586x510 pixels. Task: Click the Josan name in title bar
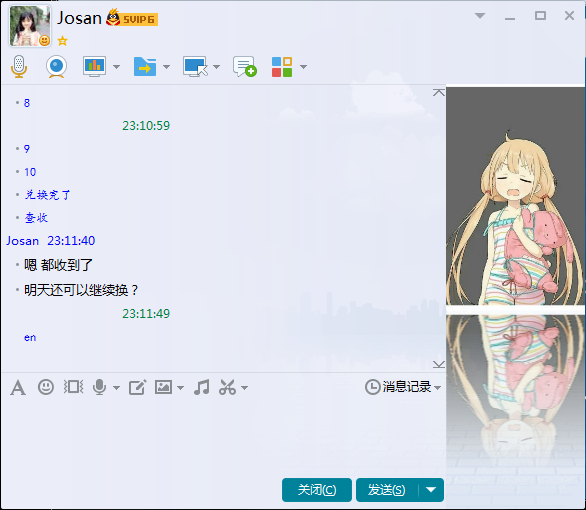tap(79, 18)
